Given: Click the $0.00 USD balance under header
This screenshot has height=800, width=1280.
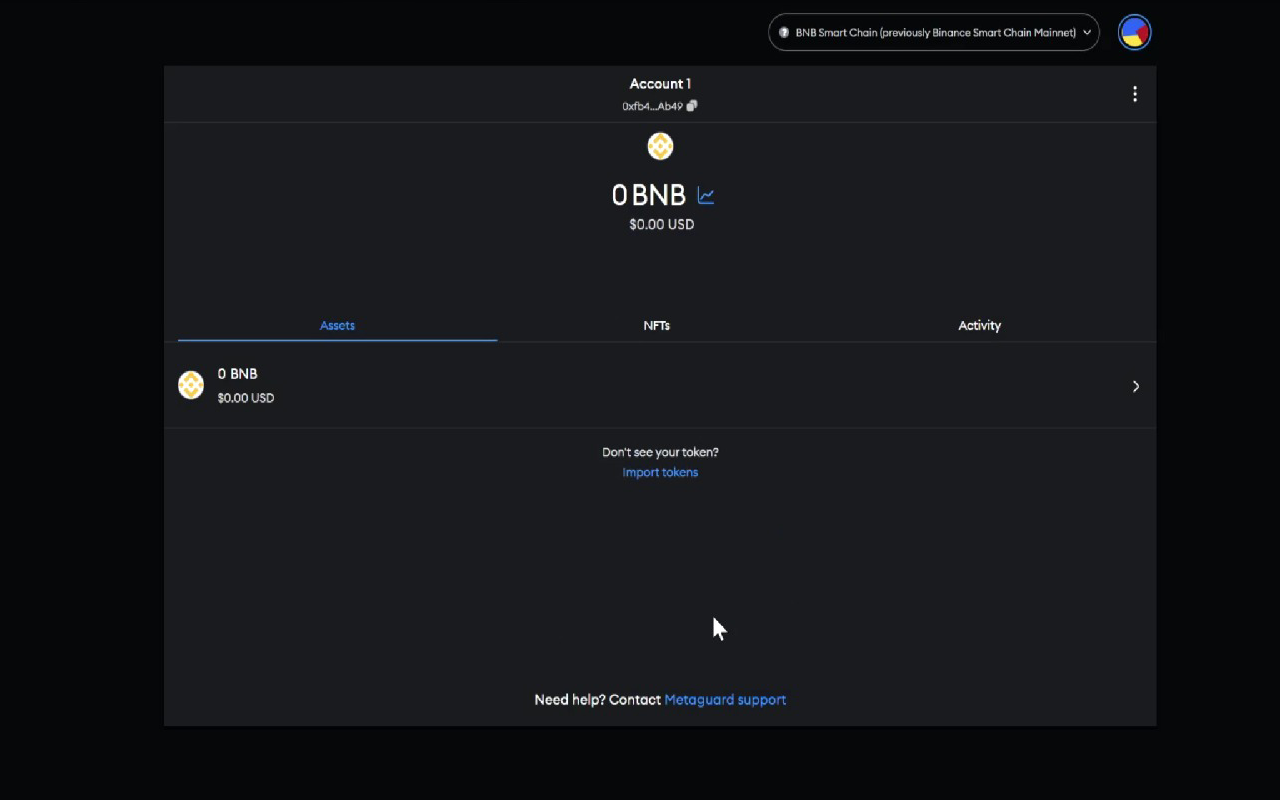Looking at the screenshot, I should (661, 225).
